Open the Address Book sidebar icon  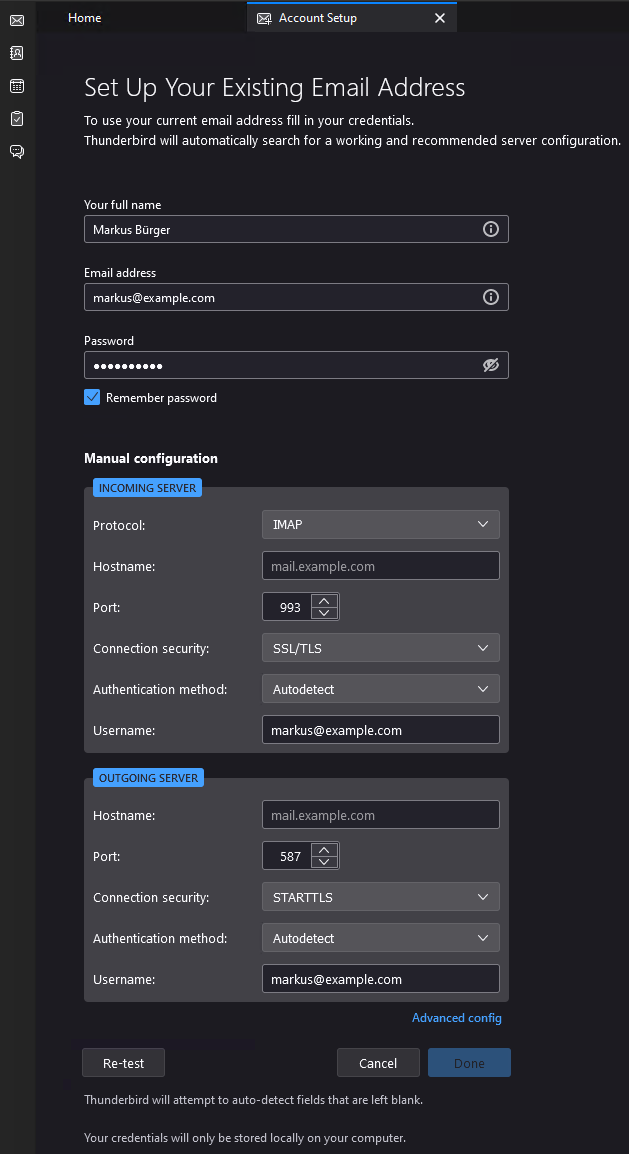point(17,53)
